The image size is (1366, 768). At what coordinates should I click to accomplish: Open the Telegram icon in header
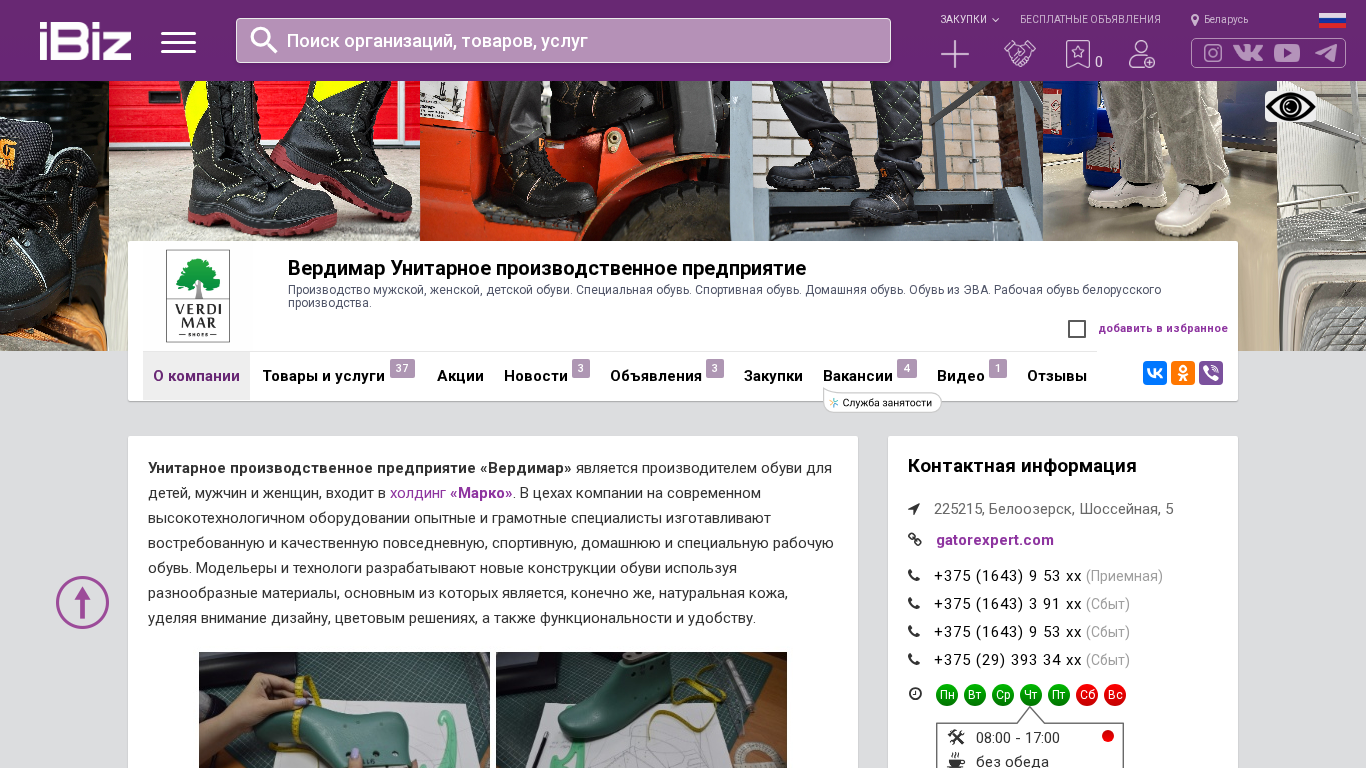point(1326,53)
